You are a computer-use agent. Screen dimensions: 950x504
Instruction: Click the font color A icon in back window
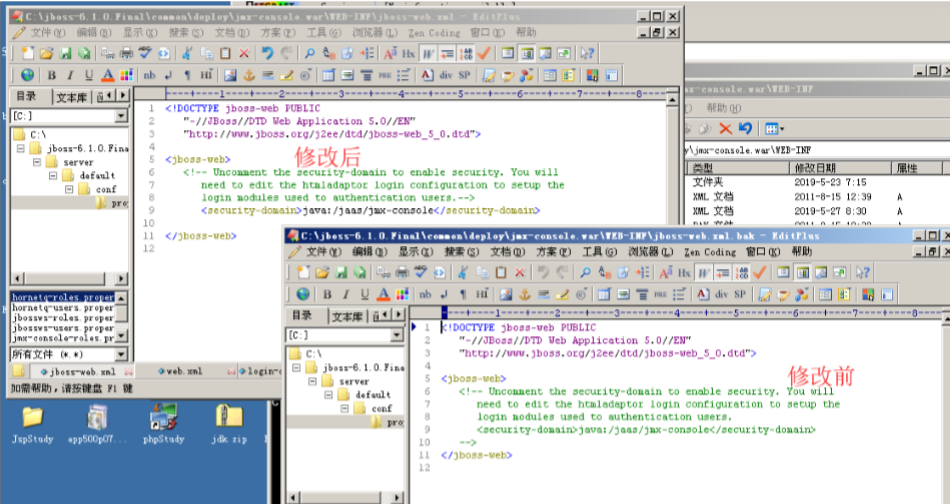(x=107, y=75)
